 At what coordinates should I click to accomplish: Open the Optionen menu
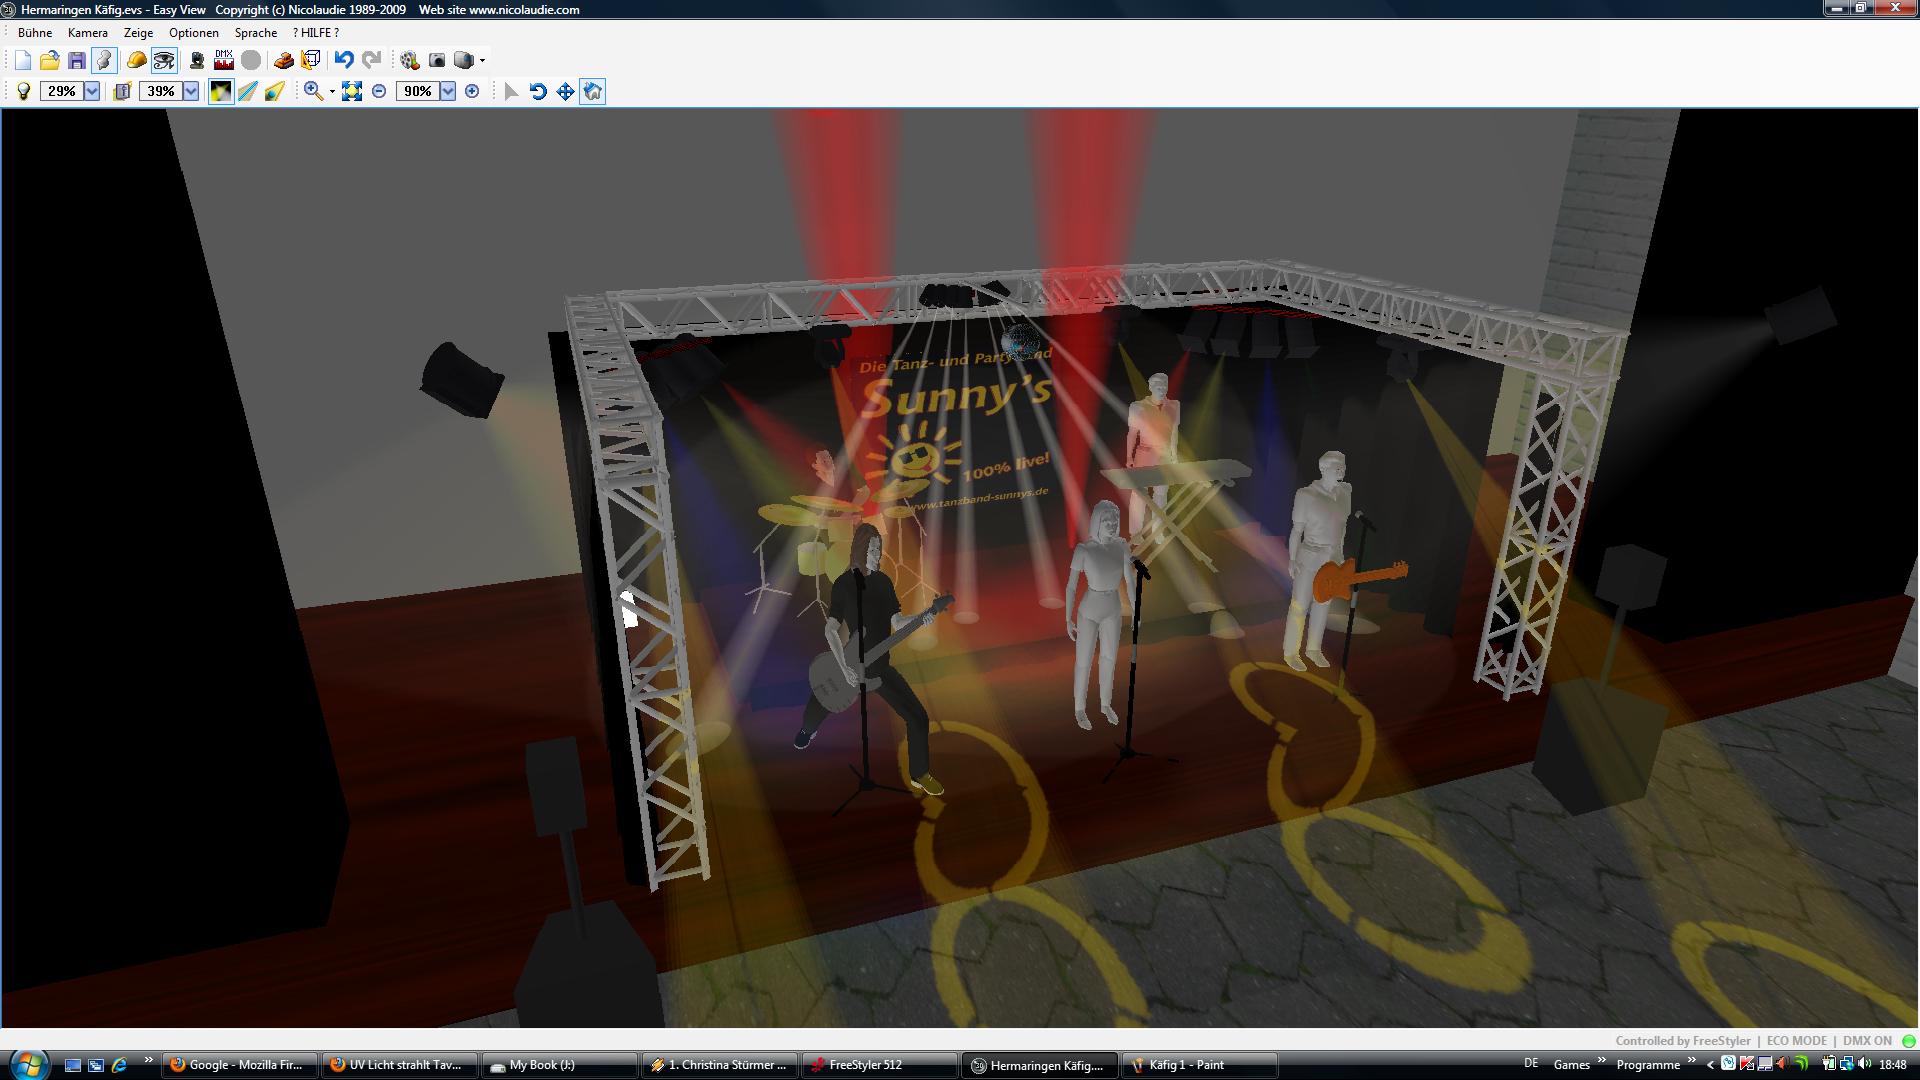(193, 33)
